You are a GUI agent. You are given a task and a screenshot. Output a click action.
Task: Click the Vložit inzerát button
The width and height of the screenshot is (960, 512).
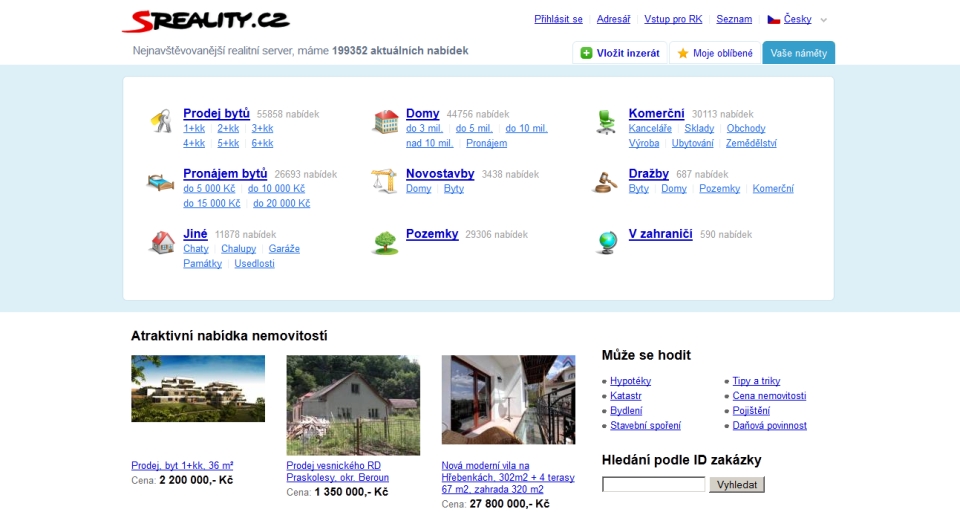point(620,53)
